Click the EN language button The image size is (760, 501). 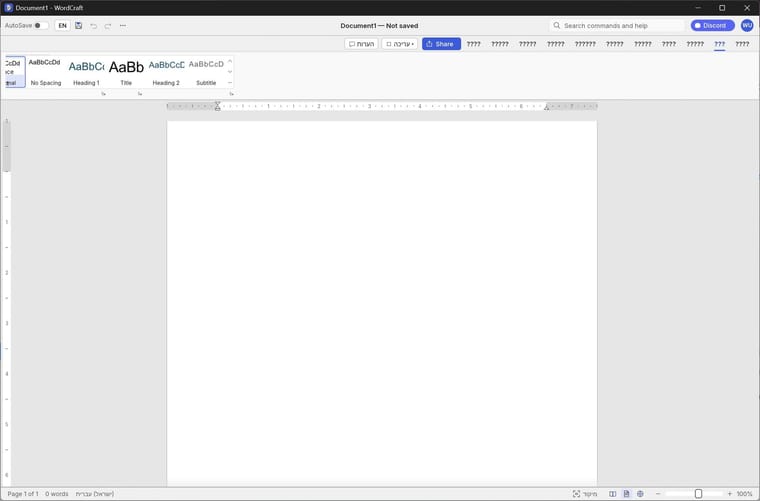point(63,26)
